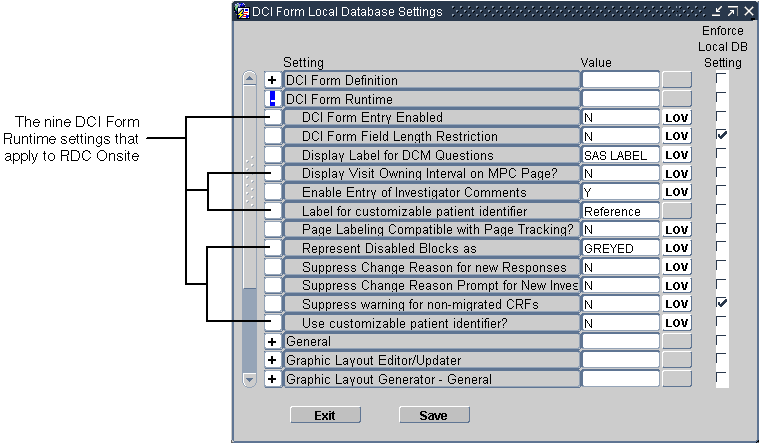Select Use customizable patient identifier row
The width and height of the screenshot is (760, 443).
pos(431,323)
